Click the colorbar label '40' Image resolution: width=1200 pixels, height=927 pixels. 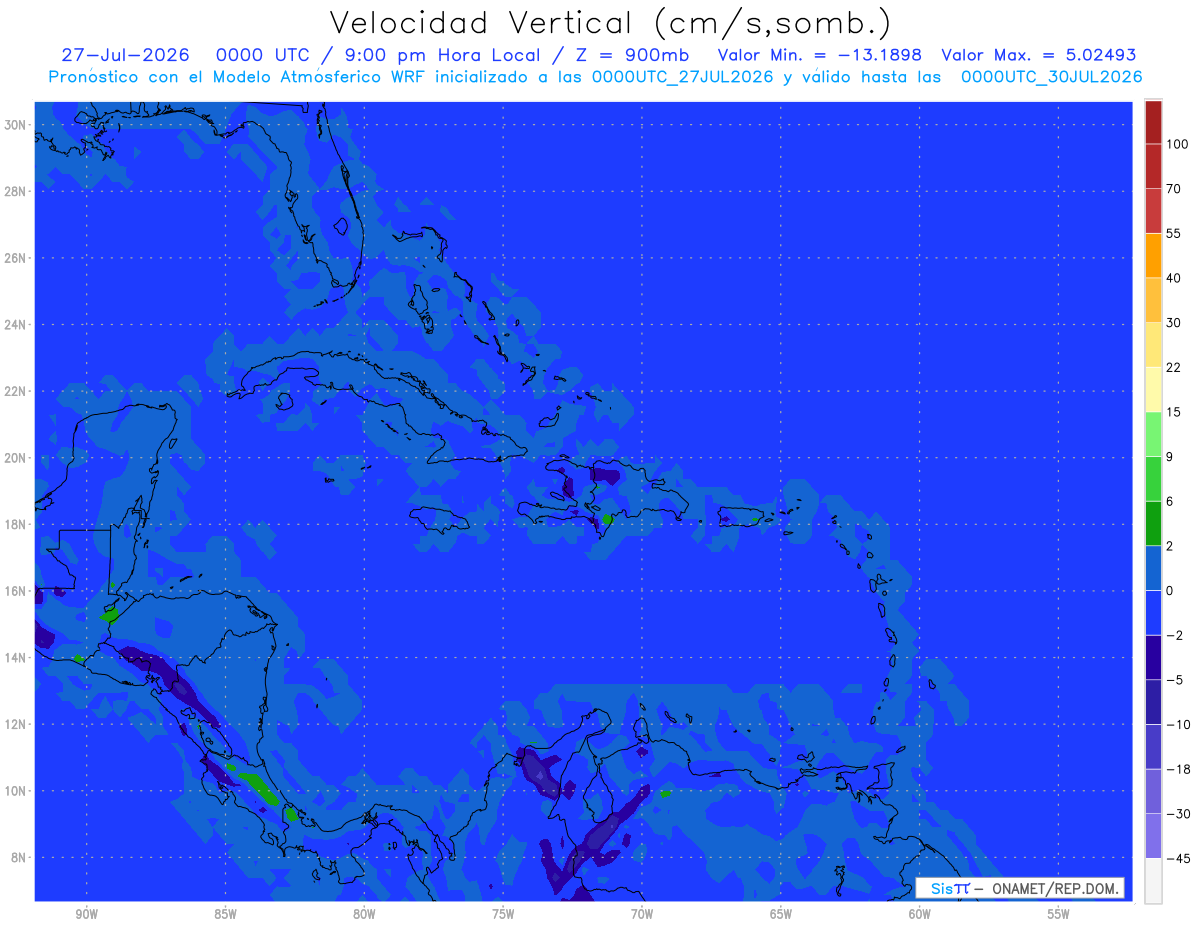1173,278
